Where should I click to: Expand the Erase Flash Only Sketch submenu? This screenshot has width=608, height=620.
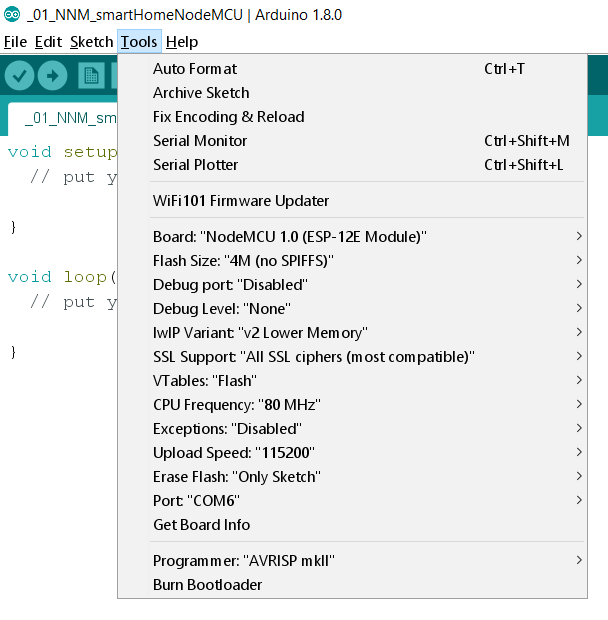tap(352, 477)
